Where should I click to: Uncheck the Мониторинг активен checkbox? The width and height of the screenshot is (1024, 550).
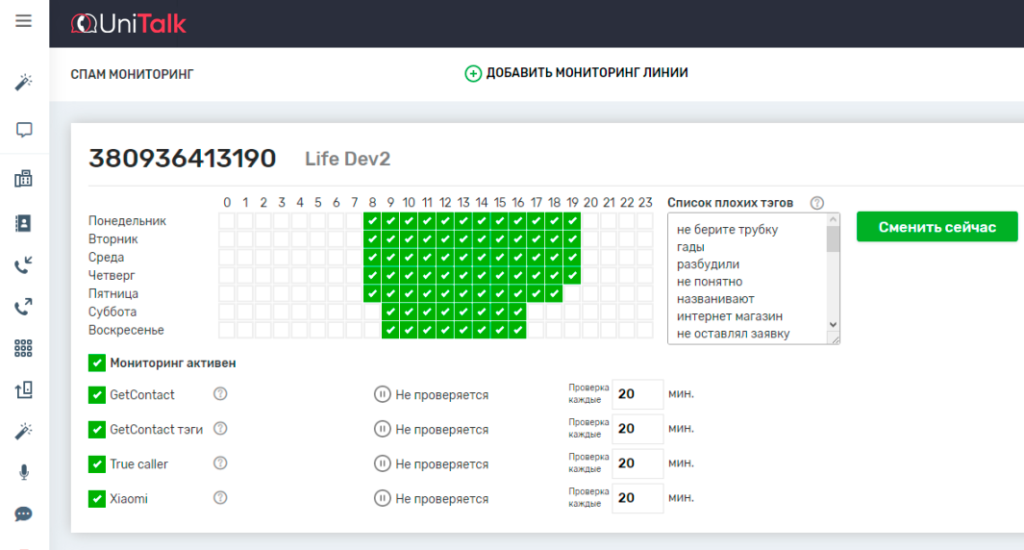tap(97, 363)
